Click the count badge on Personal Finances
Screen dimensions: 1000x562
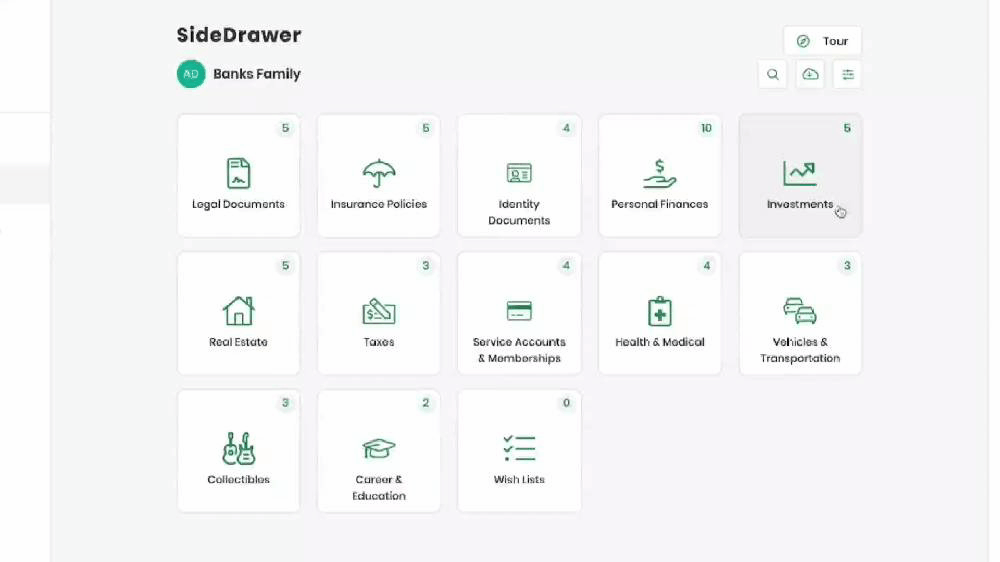coord(706,128)
